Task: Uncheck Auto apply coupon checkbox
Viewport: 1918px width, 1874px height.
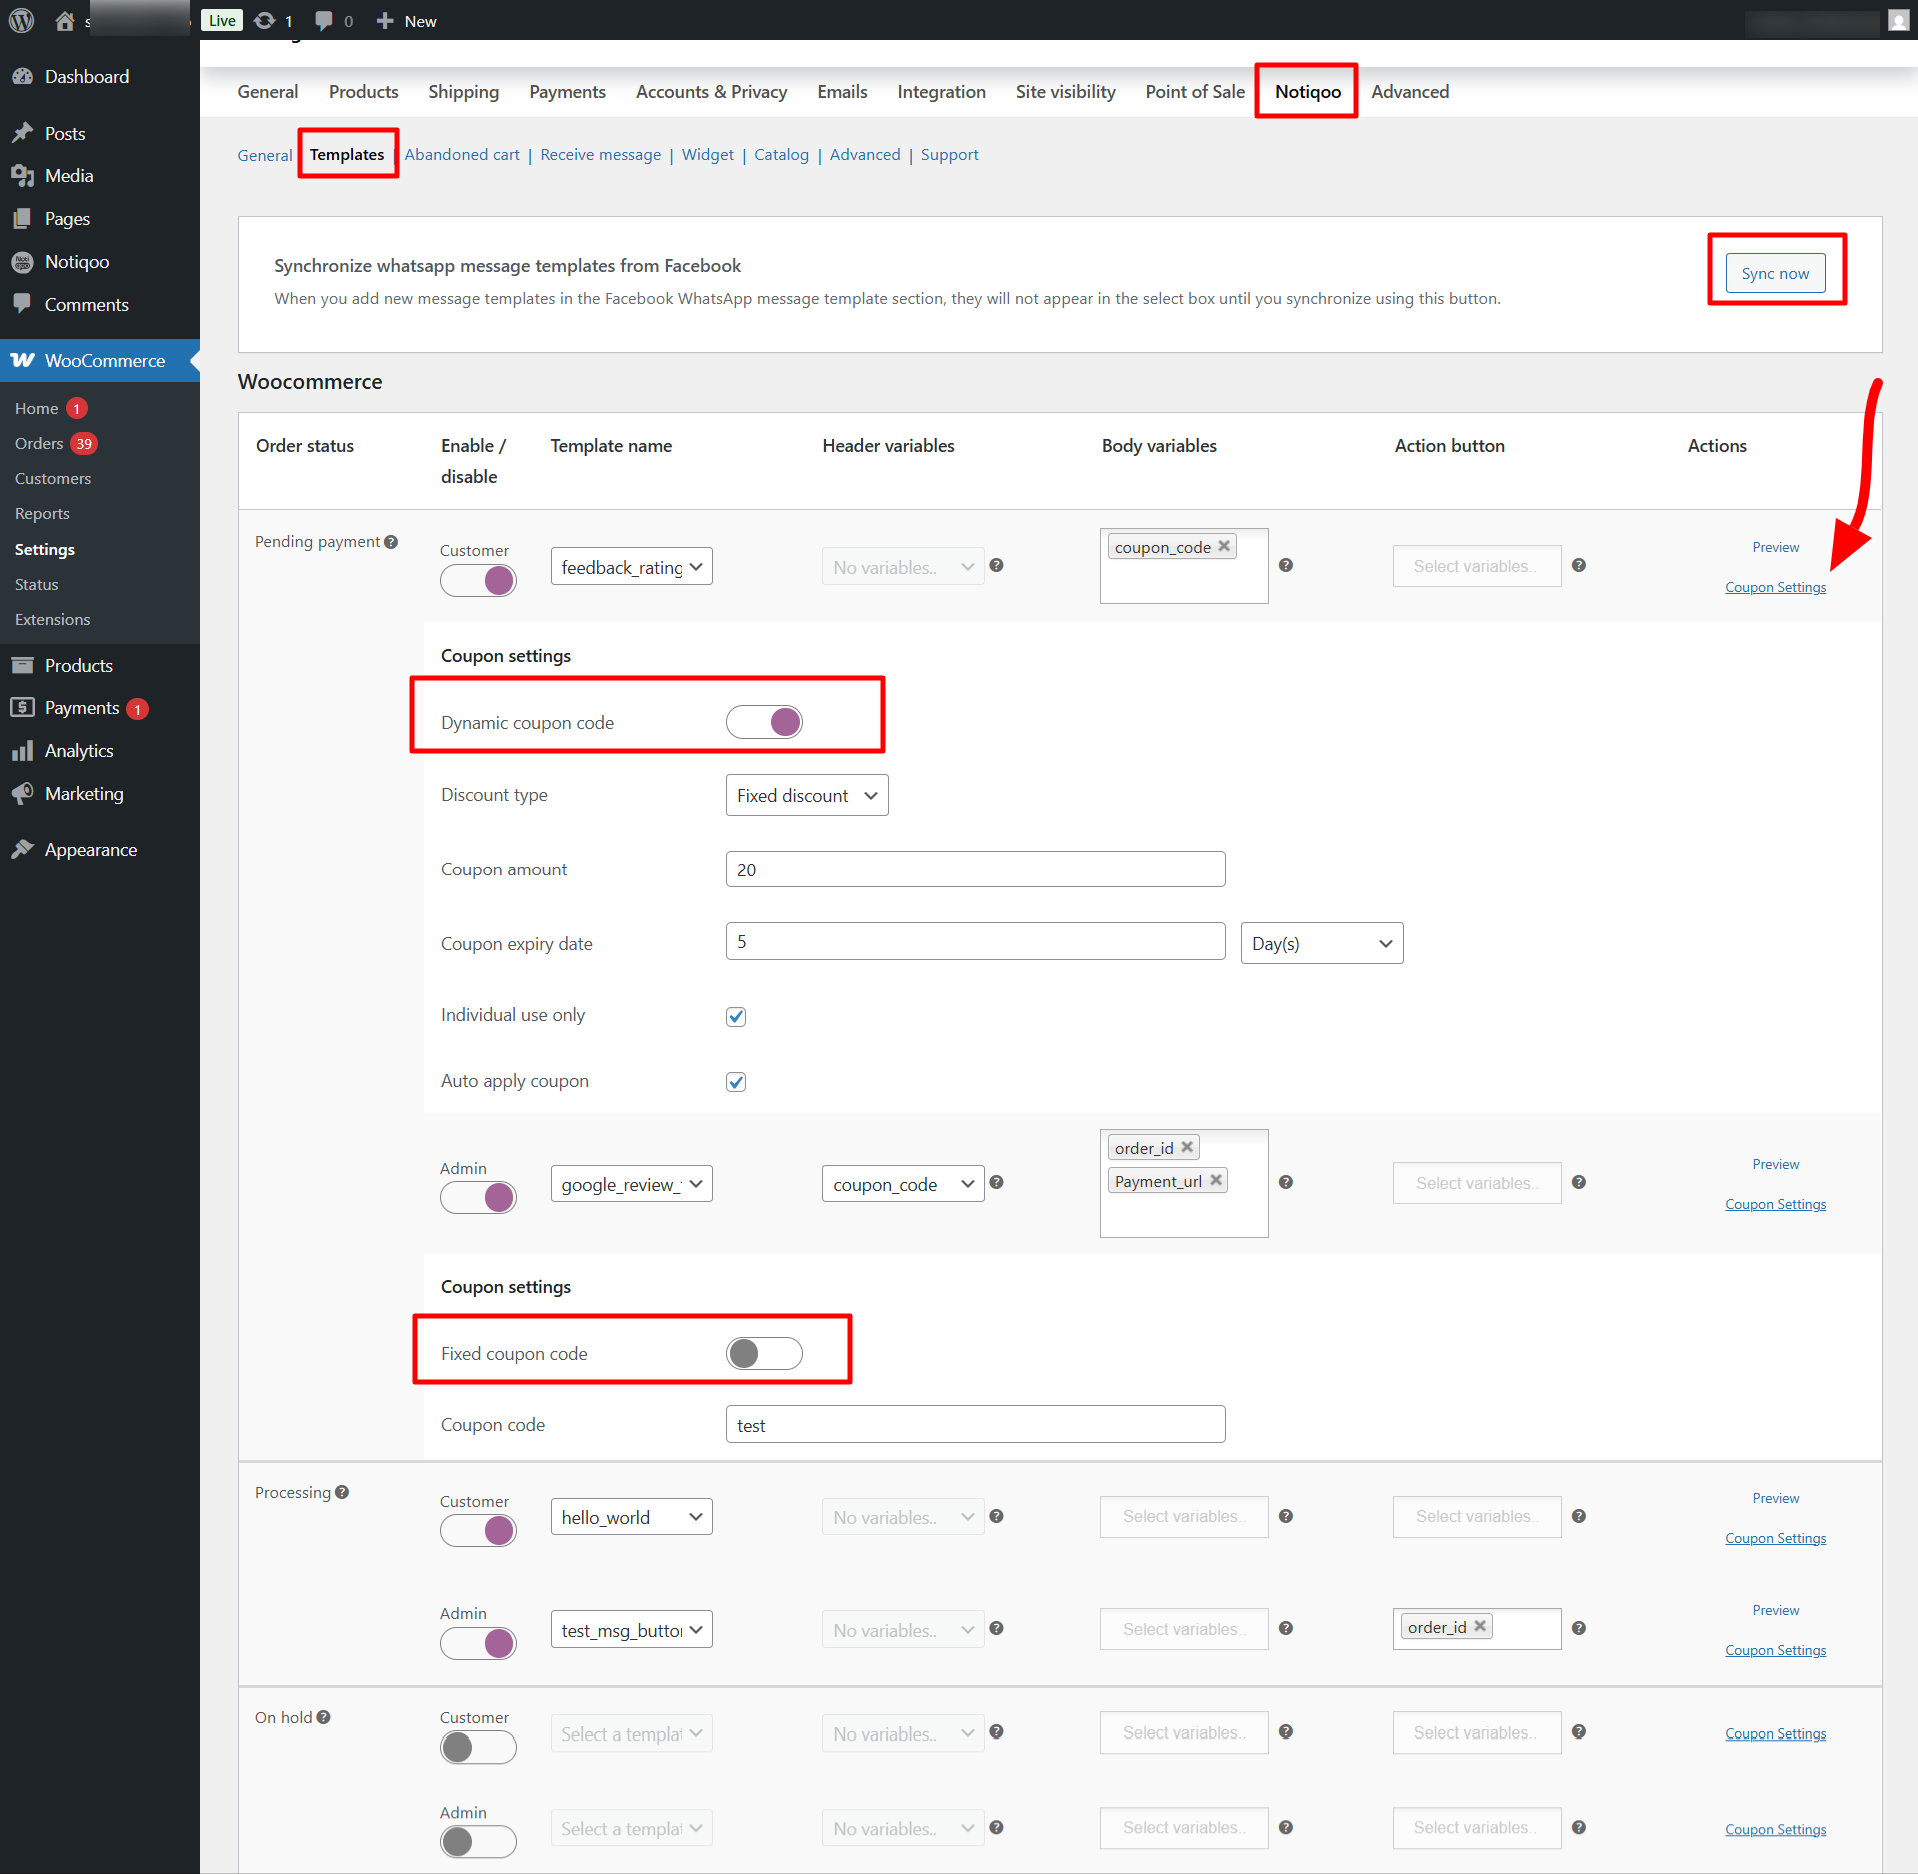Action: click(736, 1082)
